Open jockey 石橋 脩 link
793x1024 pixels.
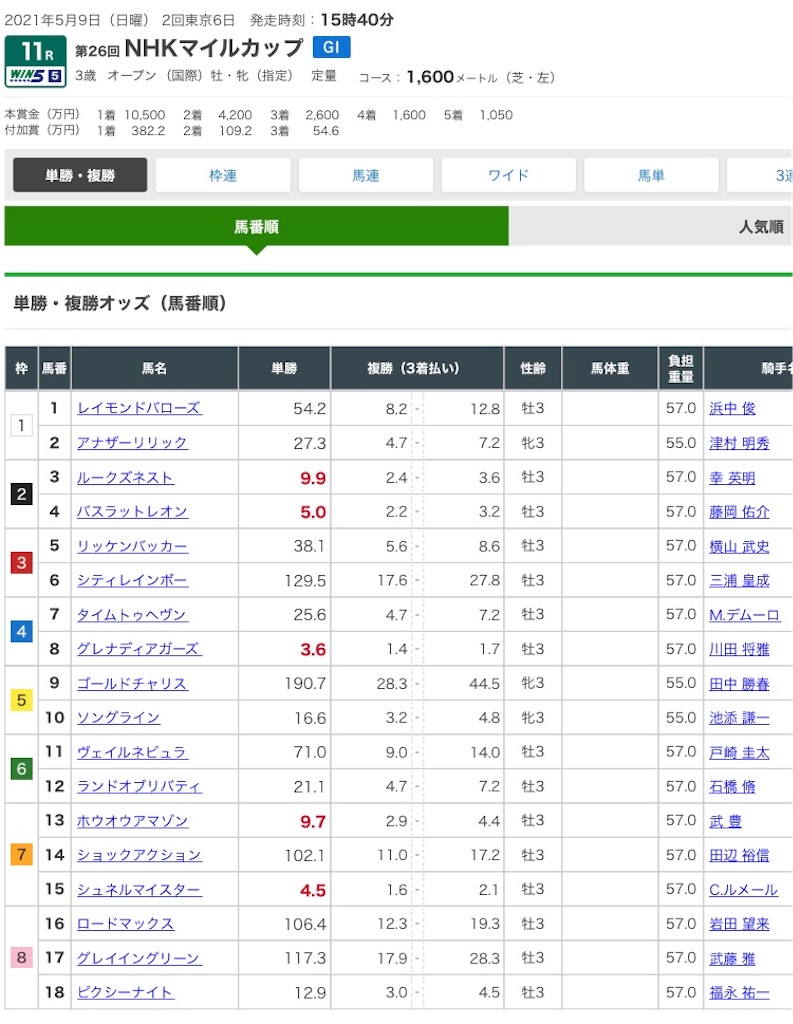coord(732,786)
